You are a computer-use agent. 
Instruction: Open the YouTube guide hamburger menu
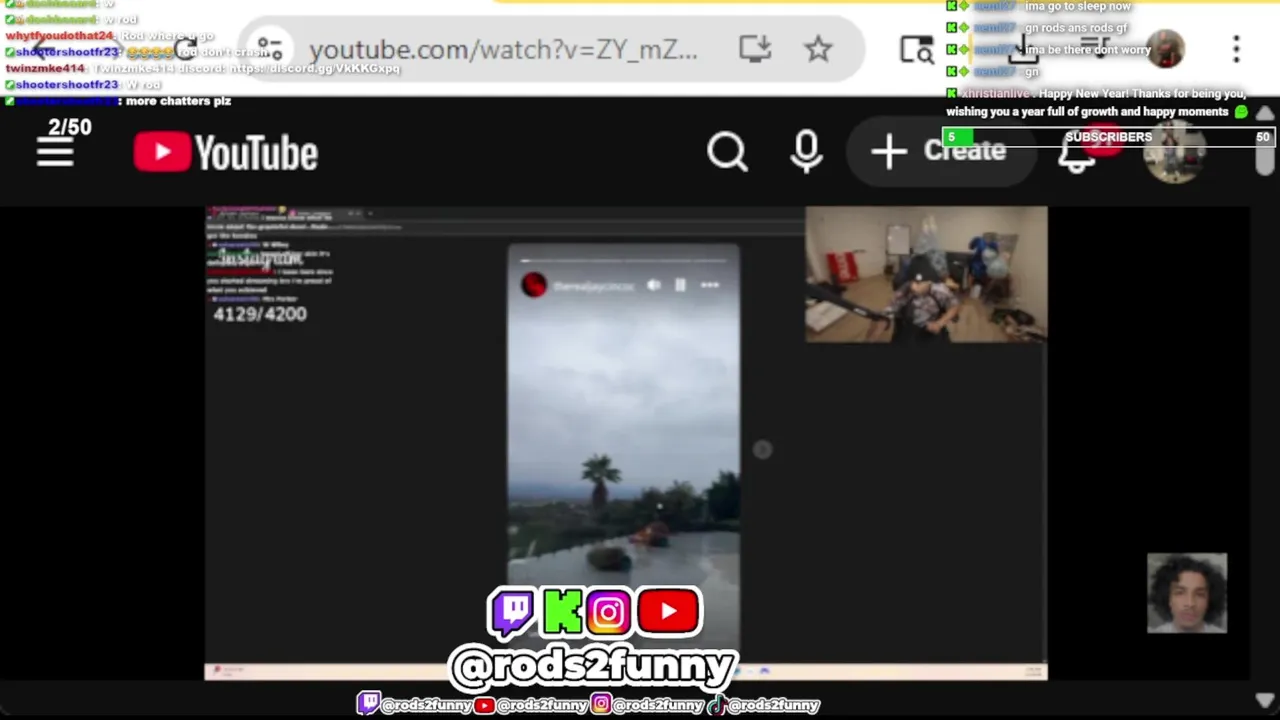(x=55, y=152)
